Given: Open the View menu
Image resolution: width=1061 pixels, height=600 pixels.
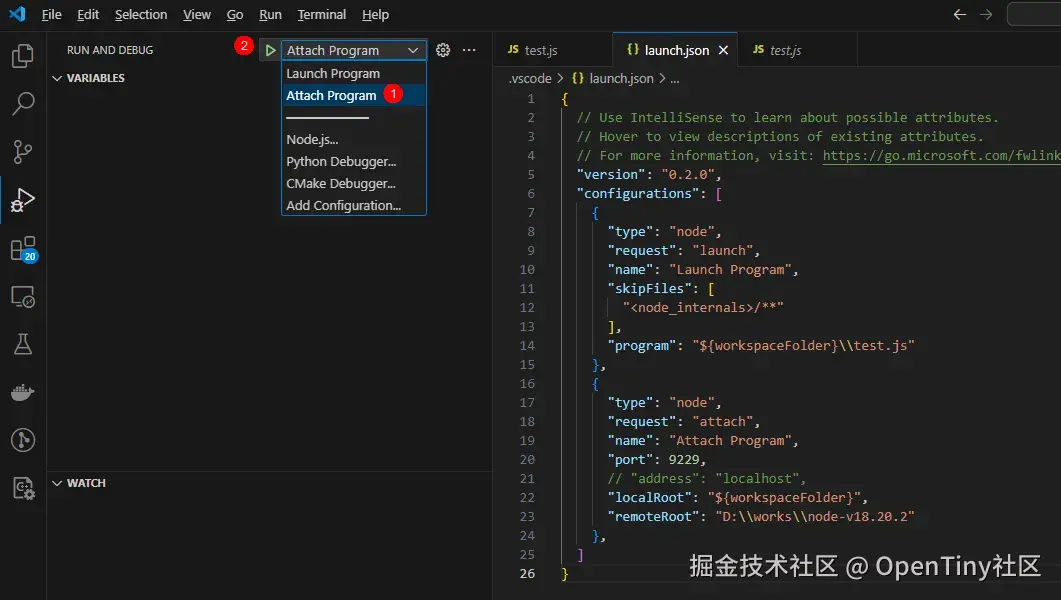Looking at the screenshot, I should coord(197,14).
